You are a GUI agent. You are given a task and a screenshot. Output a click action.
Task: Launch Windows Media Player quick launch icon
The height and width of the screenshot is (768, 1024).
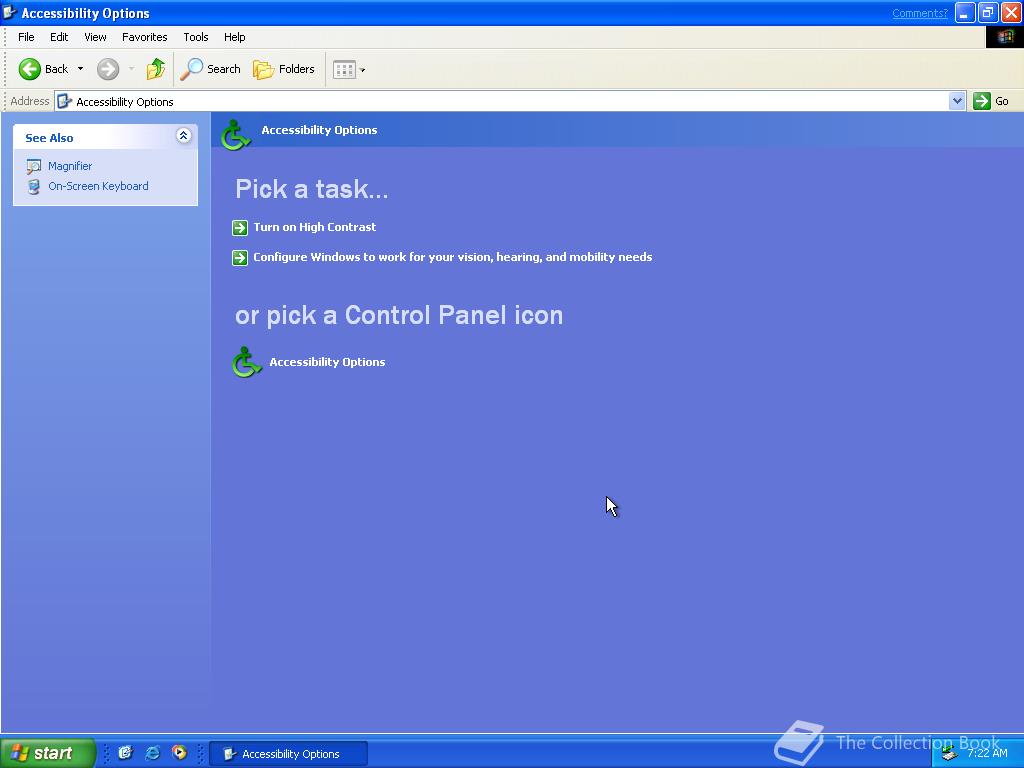tap(179, 753)
